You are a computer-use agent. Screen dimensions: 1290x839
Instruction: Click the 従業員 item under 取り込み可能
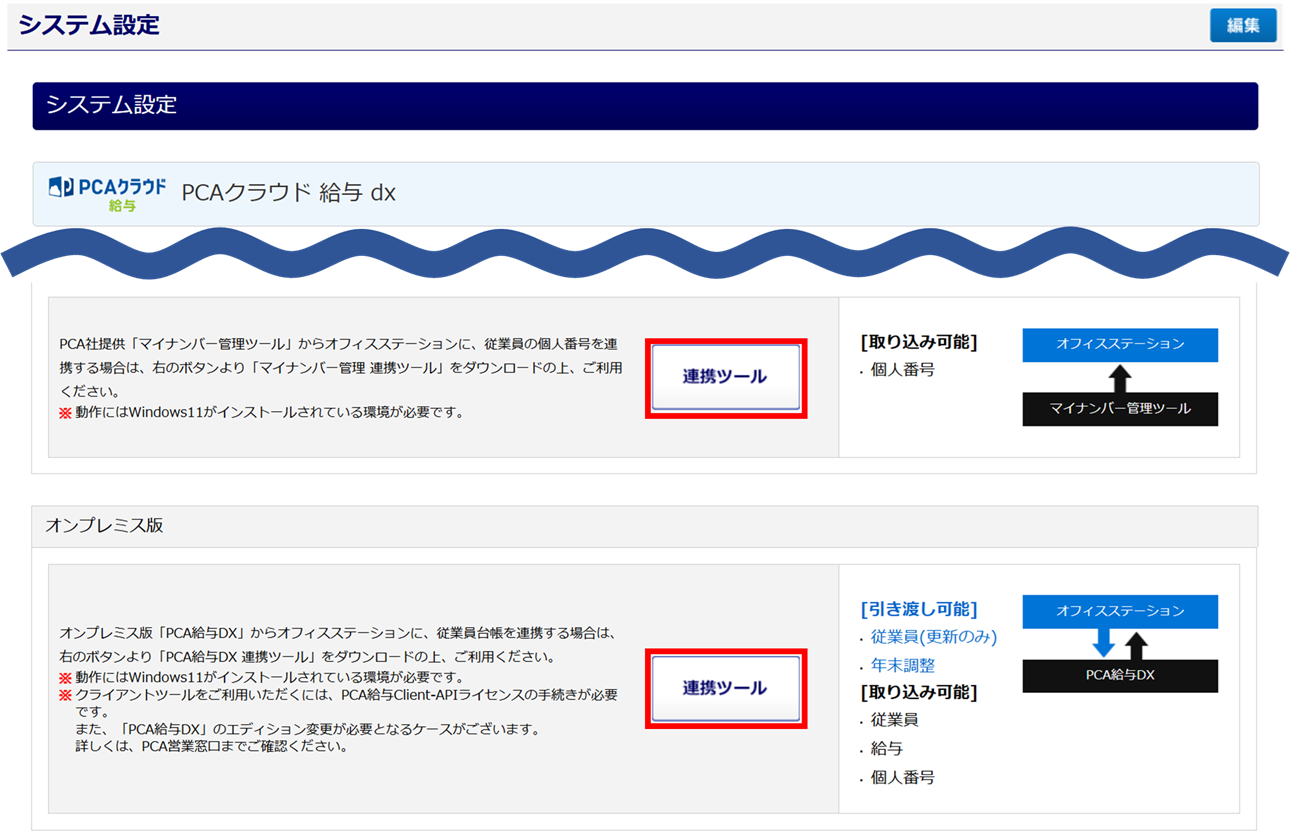pyautogui.click(x=894, y=720)
